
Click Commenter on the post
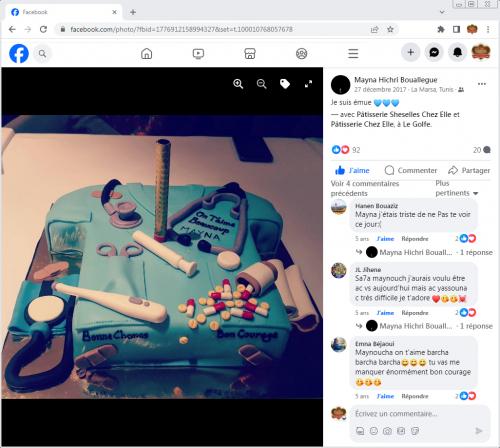(x=411, y=170)
